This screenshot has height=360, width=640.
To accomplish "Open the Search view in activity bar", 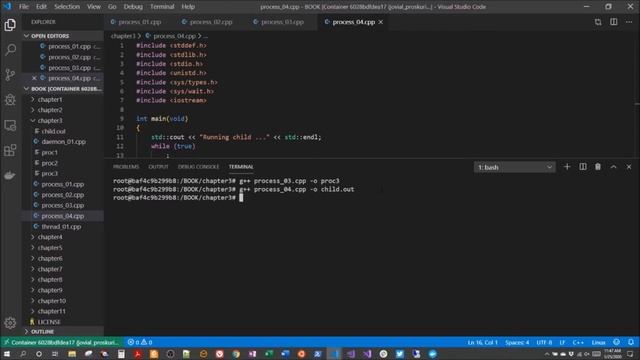I will tap(10, 50).
